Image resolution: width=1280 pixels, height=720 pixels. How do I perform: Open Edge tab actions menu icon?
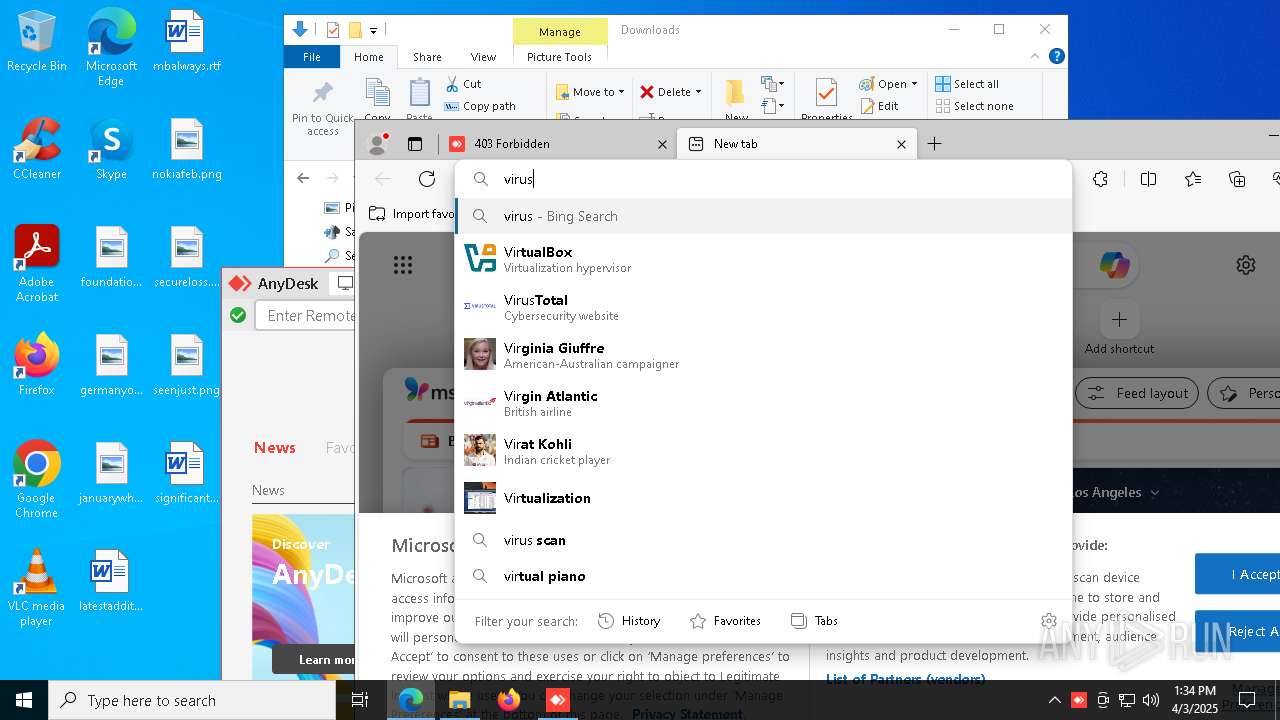(x=415, y=144)
